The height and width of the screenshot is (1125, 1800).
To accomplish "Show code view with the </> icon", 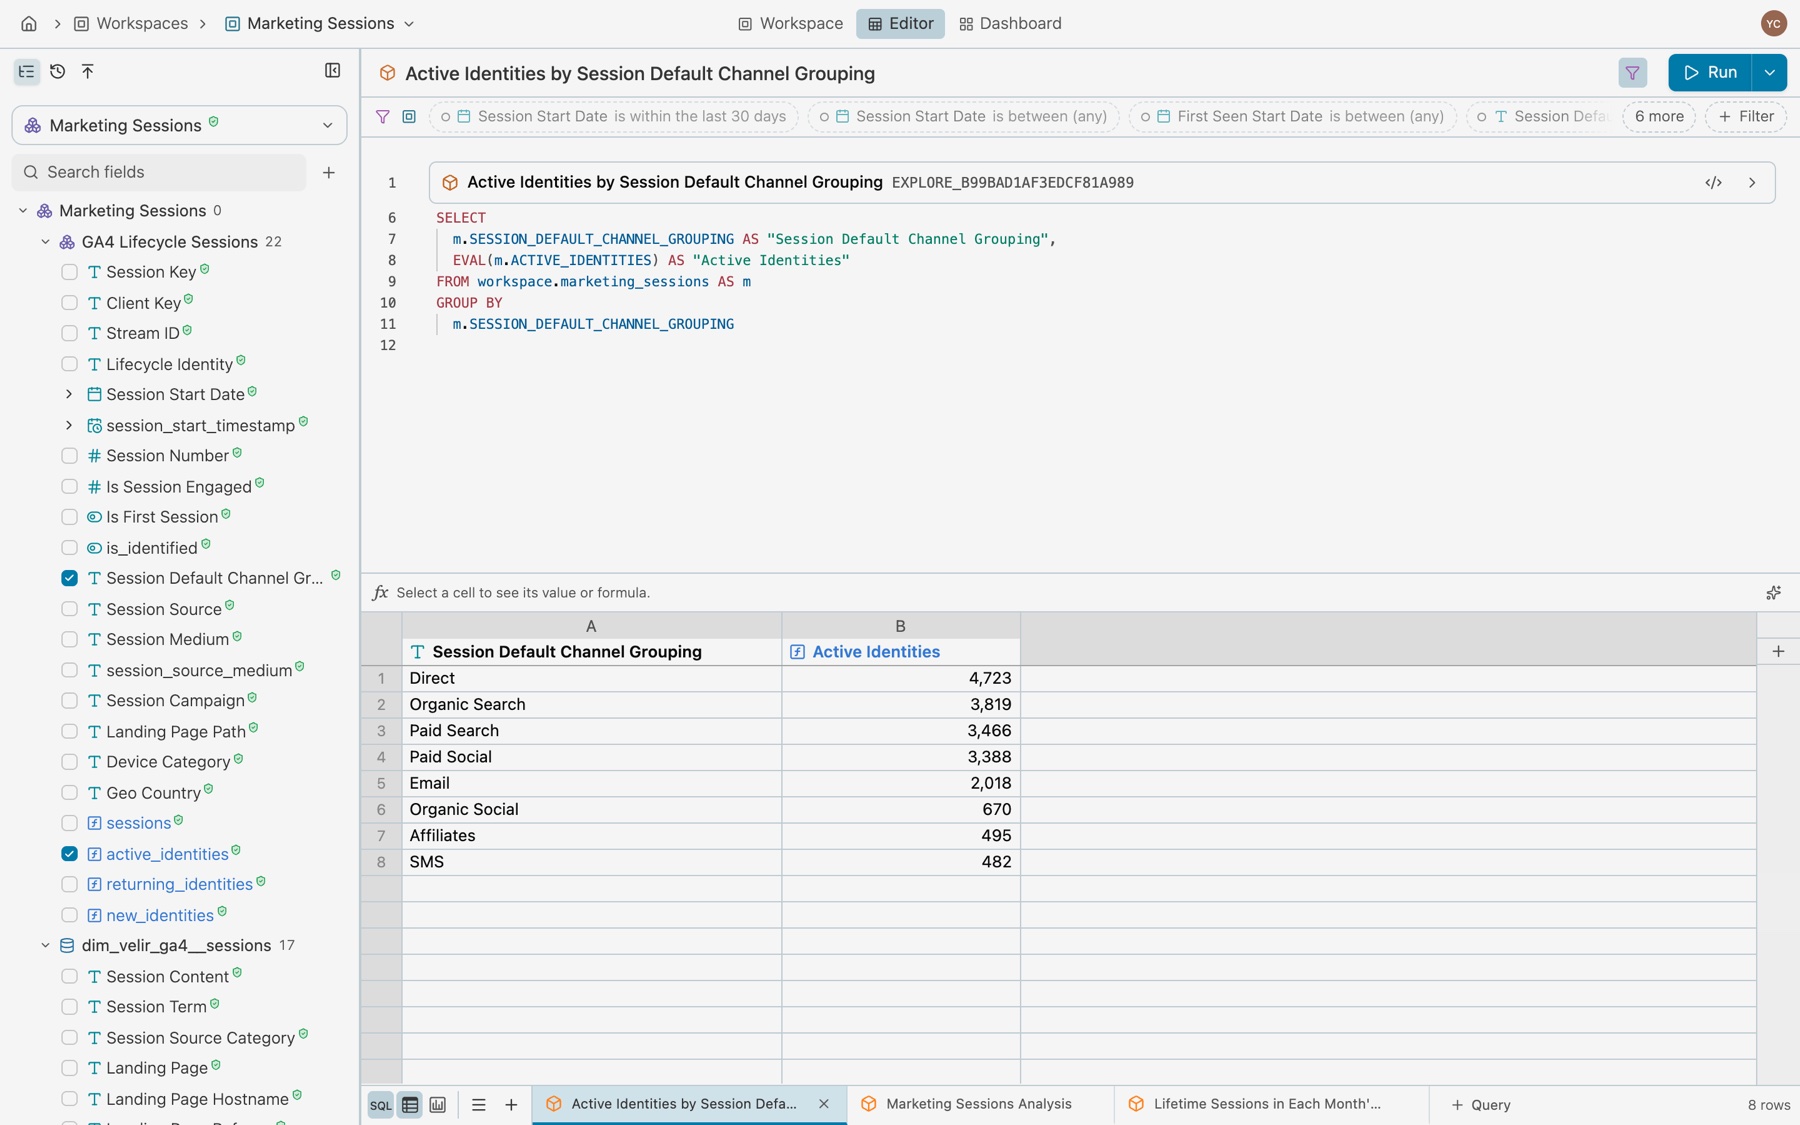I will point(1713,182).
